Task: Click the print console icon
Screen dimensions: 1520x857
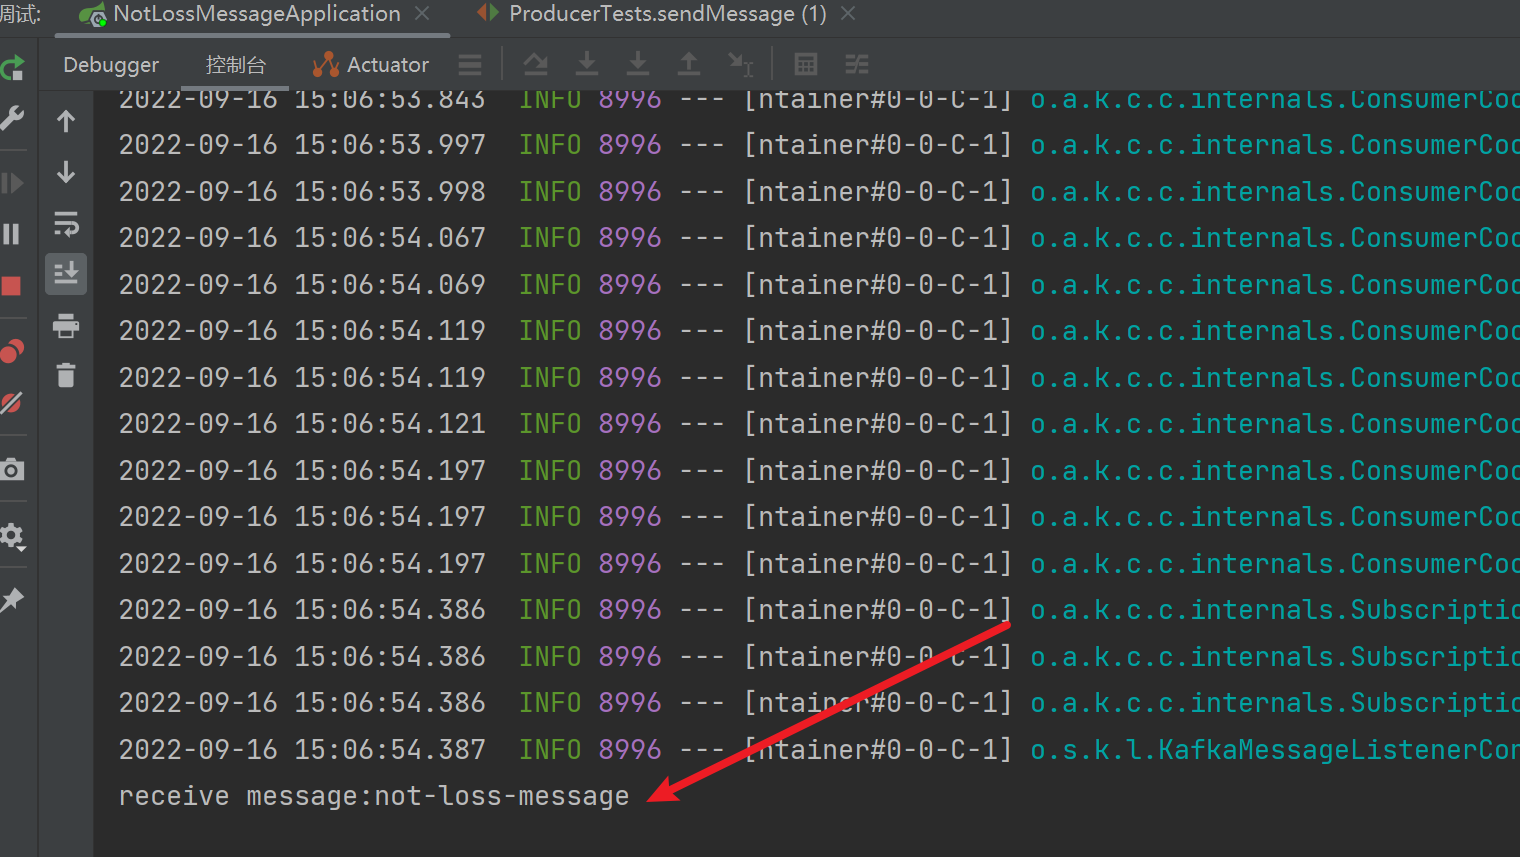Action: coord(66,326)
